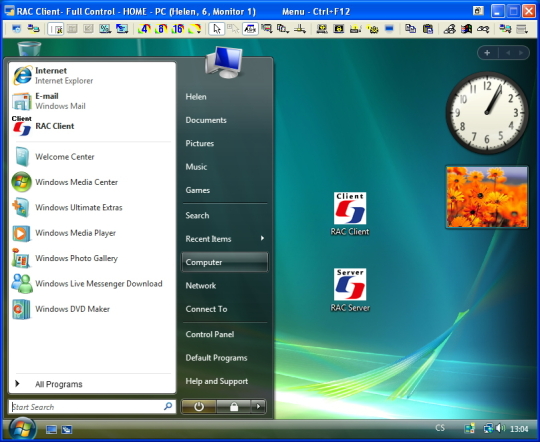Image resolution: width=540 pixels, height=442 pixels.
Task: Click Switch between windows quick launch icon
Action: click(67, 430)
